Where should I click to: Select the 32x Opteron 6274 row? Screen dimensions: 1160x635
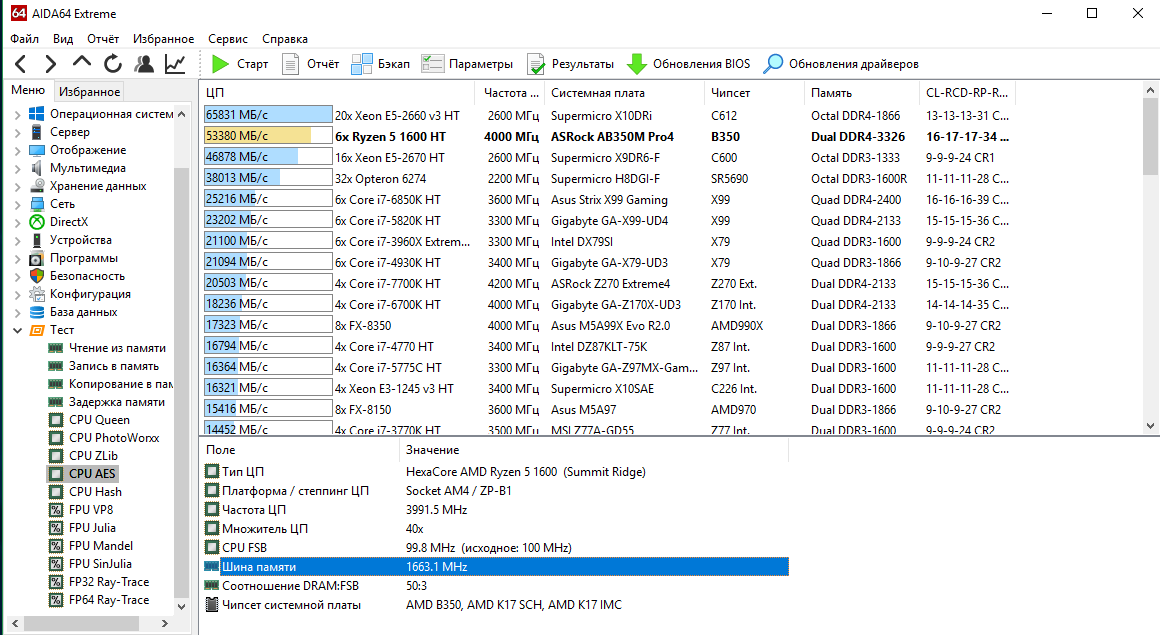tap(607, 178)
